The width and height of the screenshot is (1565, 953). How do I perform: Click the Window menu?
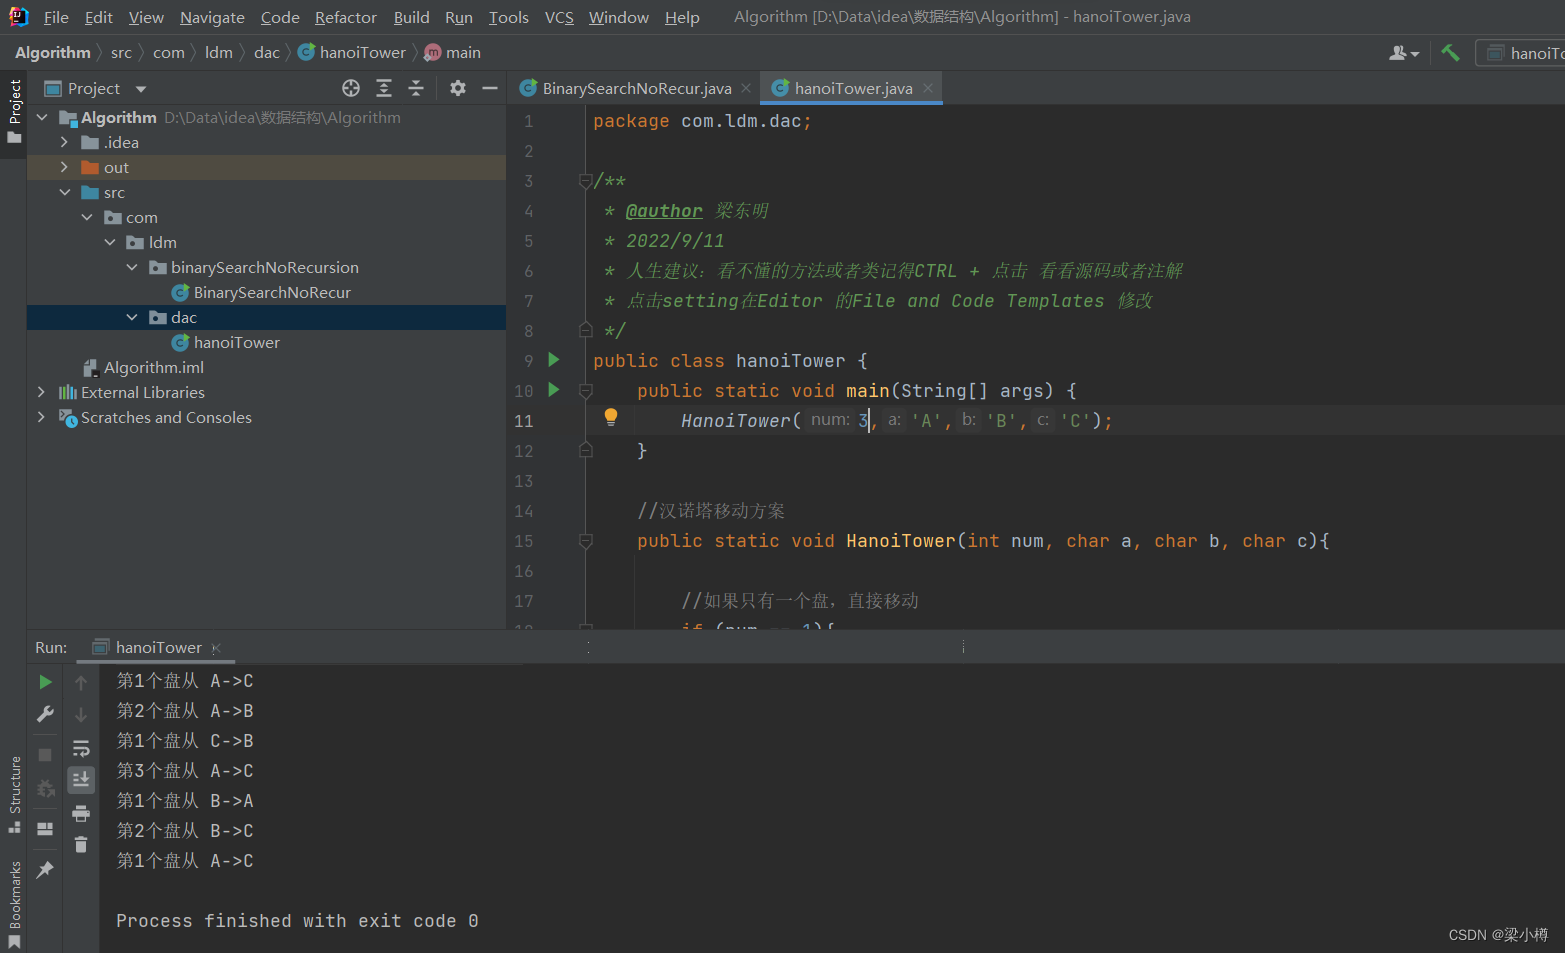point(618,17)
